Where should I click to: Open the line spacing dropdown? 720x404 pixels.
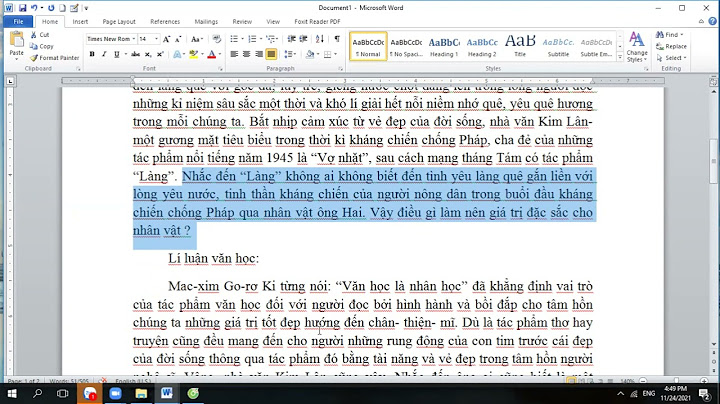click(x=290, y=54)
